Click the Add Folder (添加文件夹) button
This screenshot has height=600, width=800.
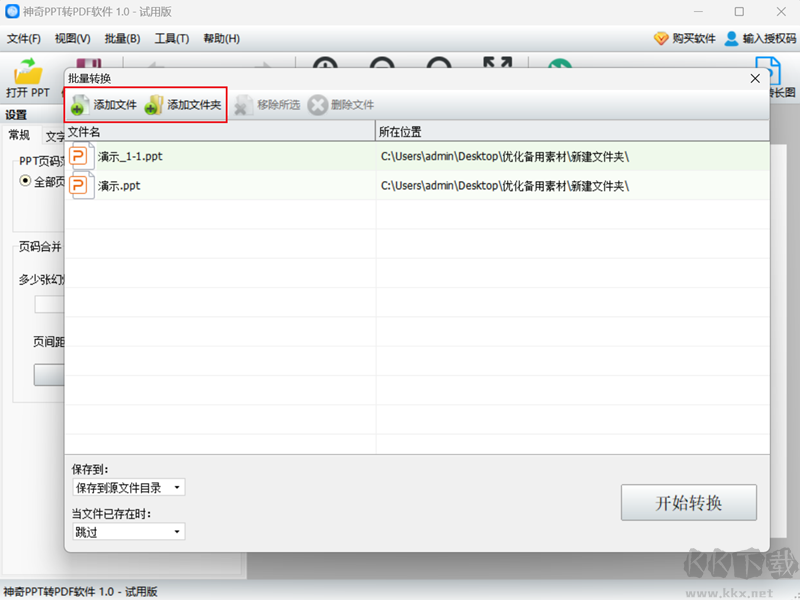click(183, 105)
